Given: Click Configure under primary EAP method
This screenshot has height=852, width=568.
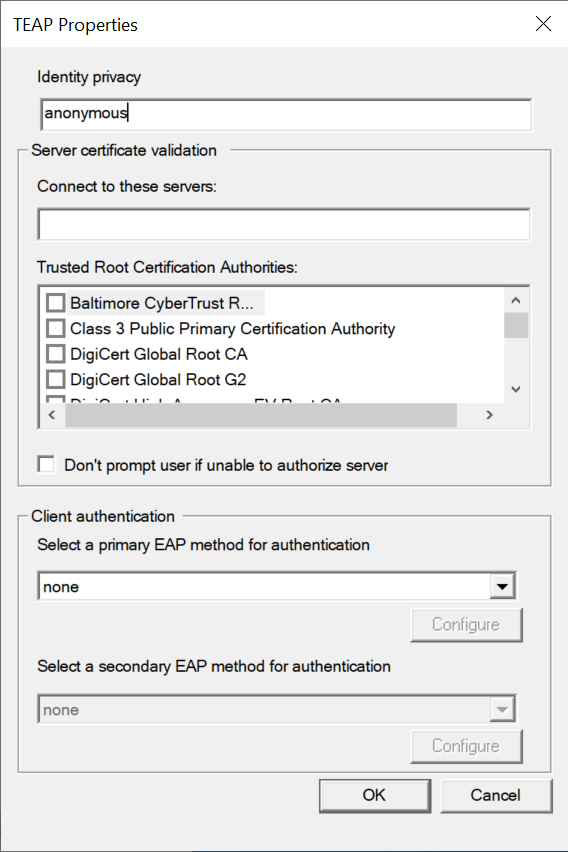Looking at the screenshot, I should pyautogui.click(x=466, y=625).
